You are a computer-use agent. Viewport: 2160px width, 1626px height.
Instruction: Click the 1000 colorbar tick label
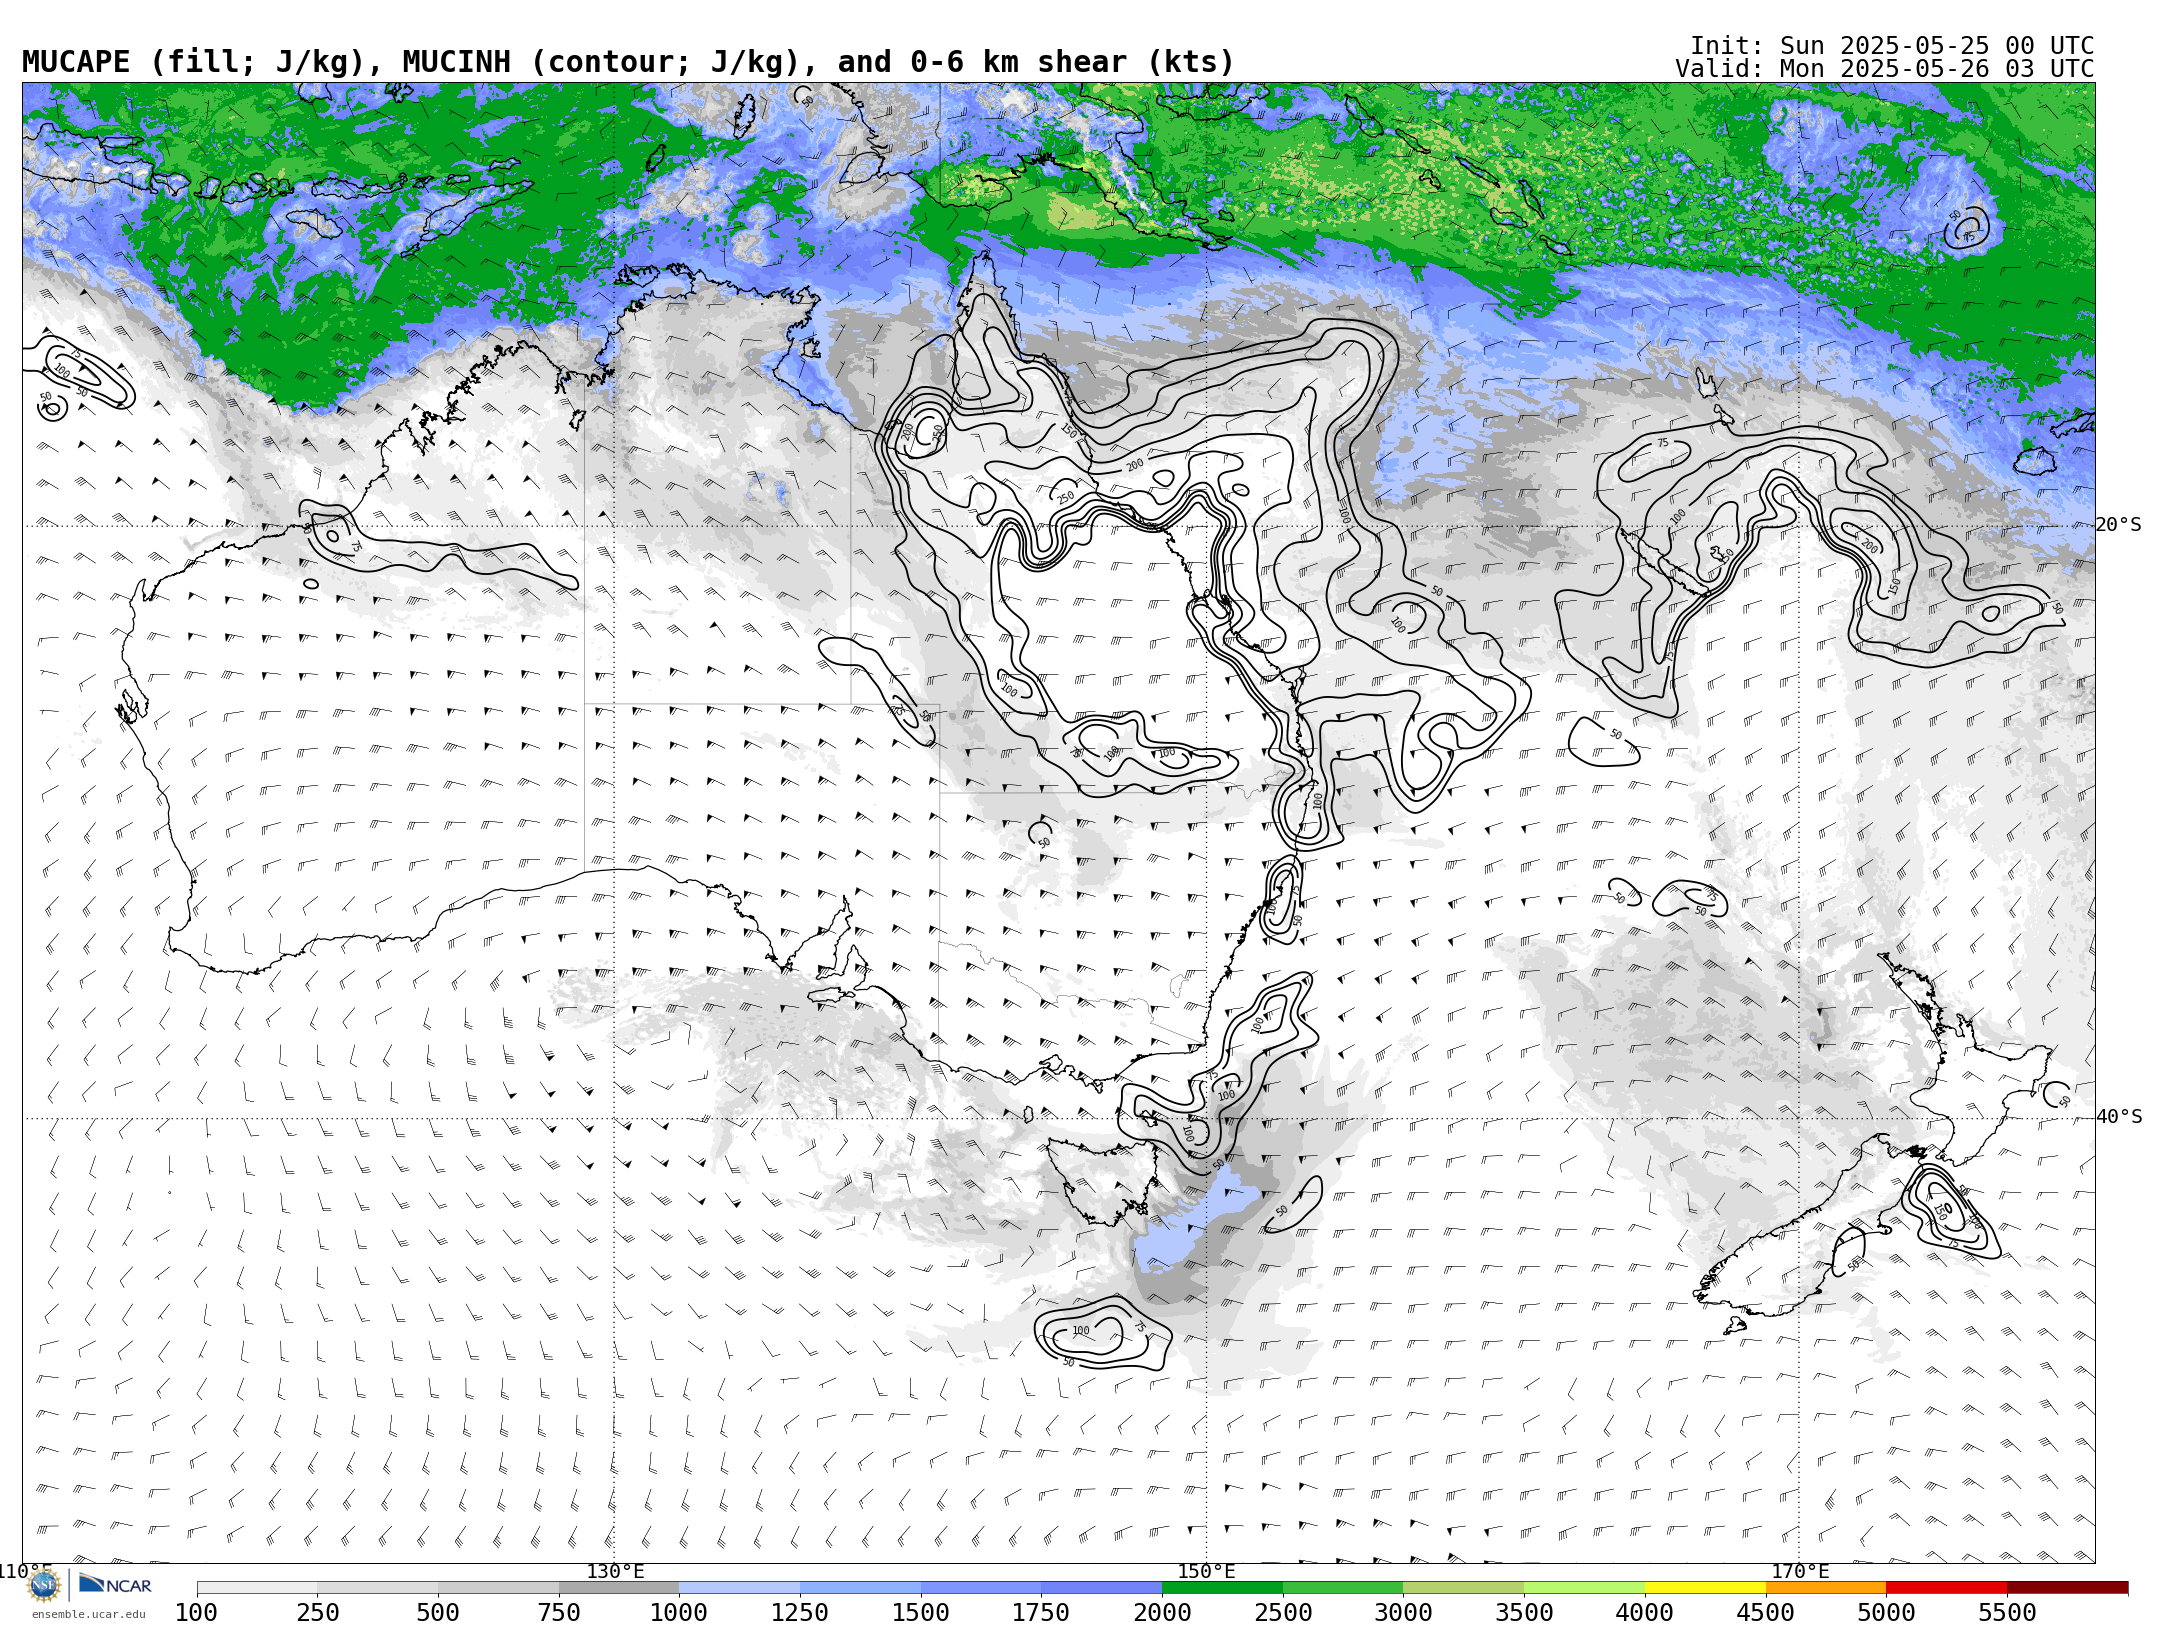(679, 1612)
